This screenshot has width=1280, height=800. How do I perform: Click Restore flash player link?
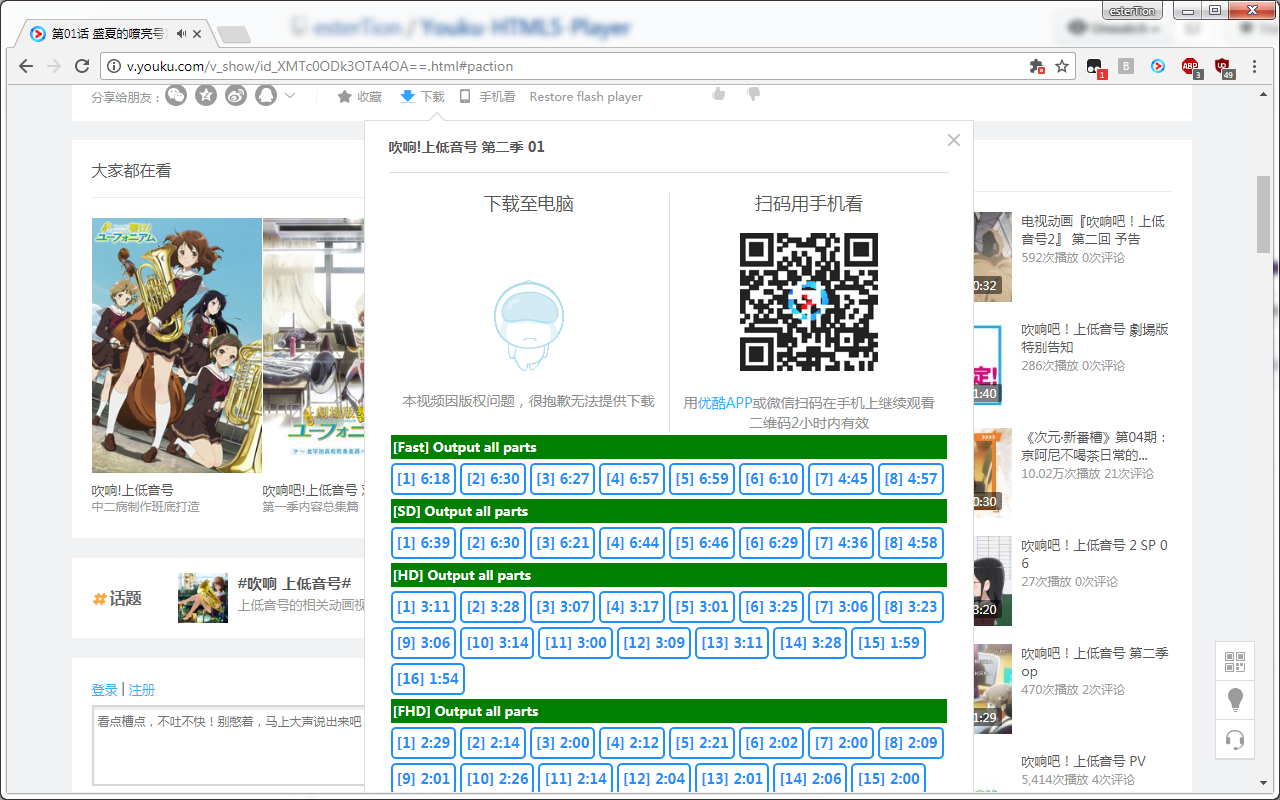tap(586, 97)
